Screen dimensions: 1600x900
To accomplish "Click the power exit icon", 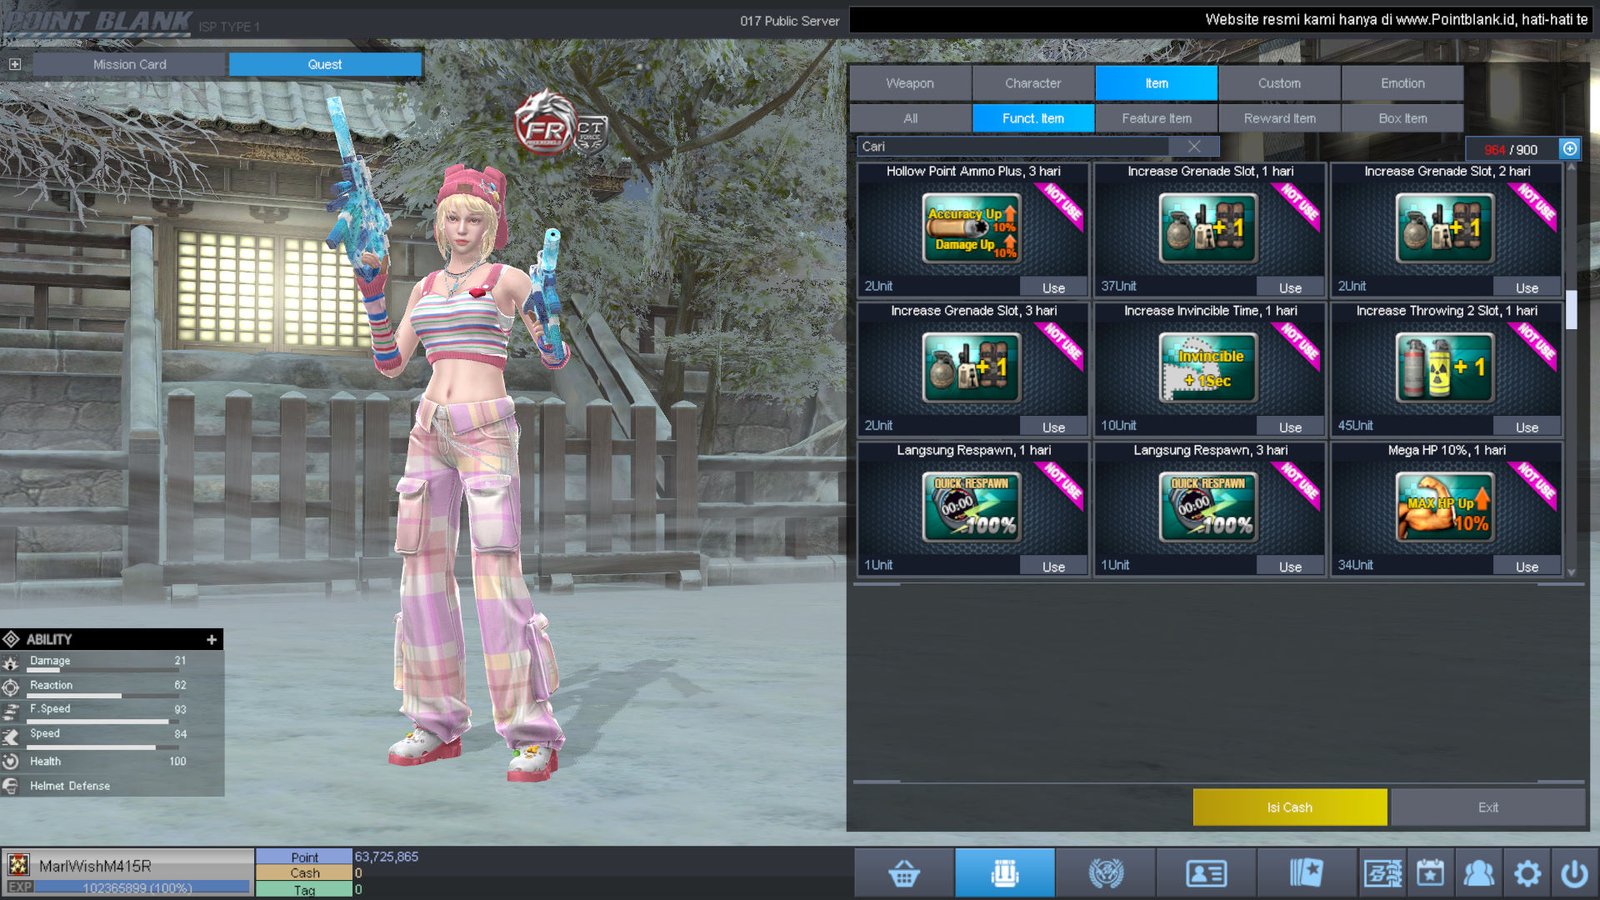I will tap(1574, 874).
